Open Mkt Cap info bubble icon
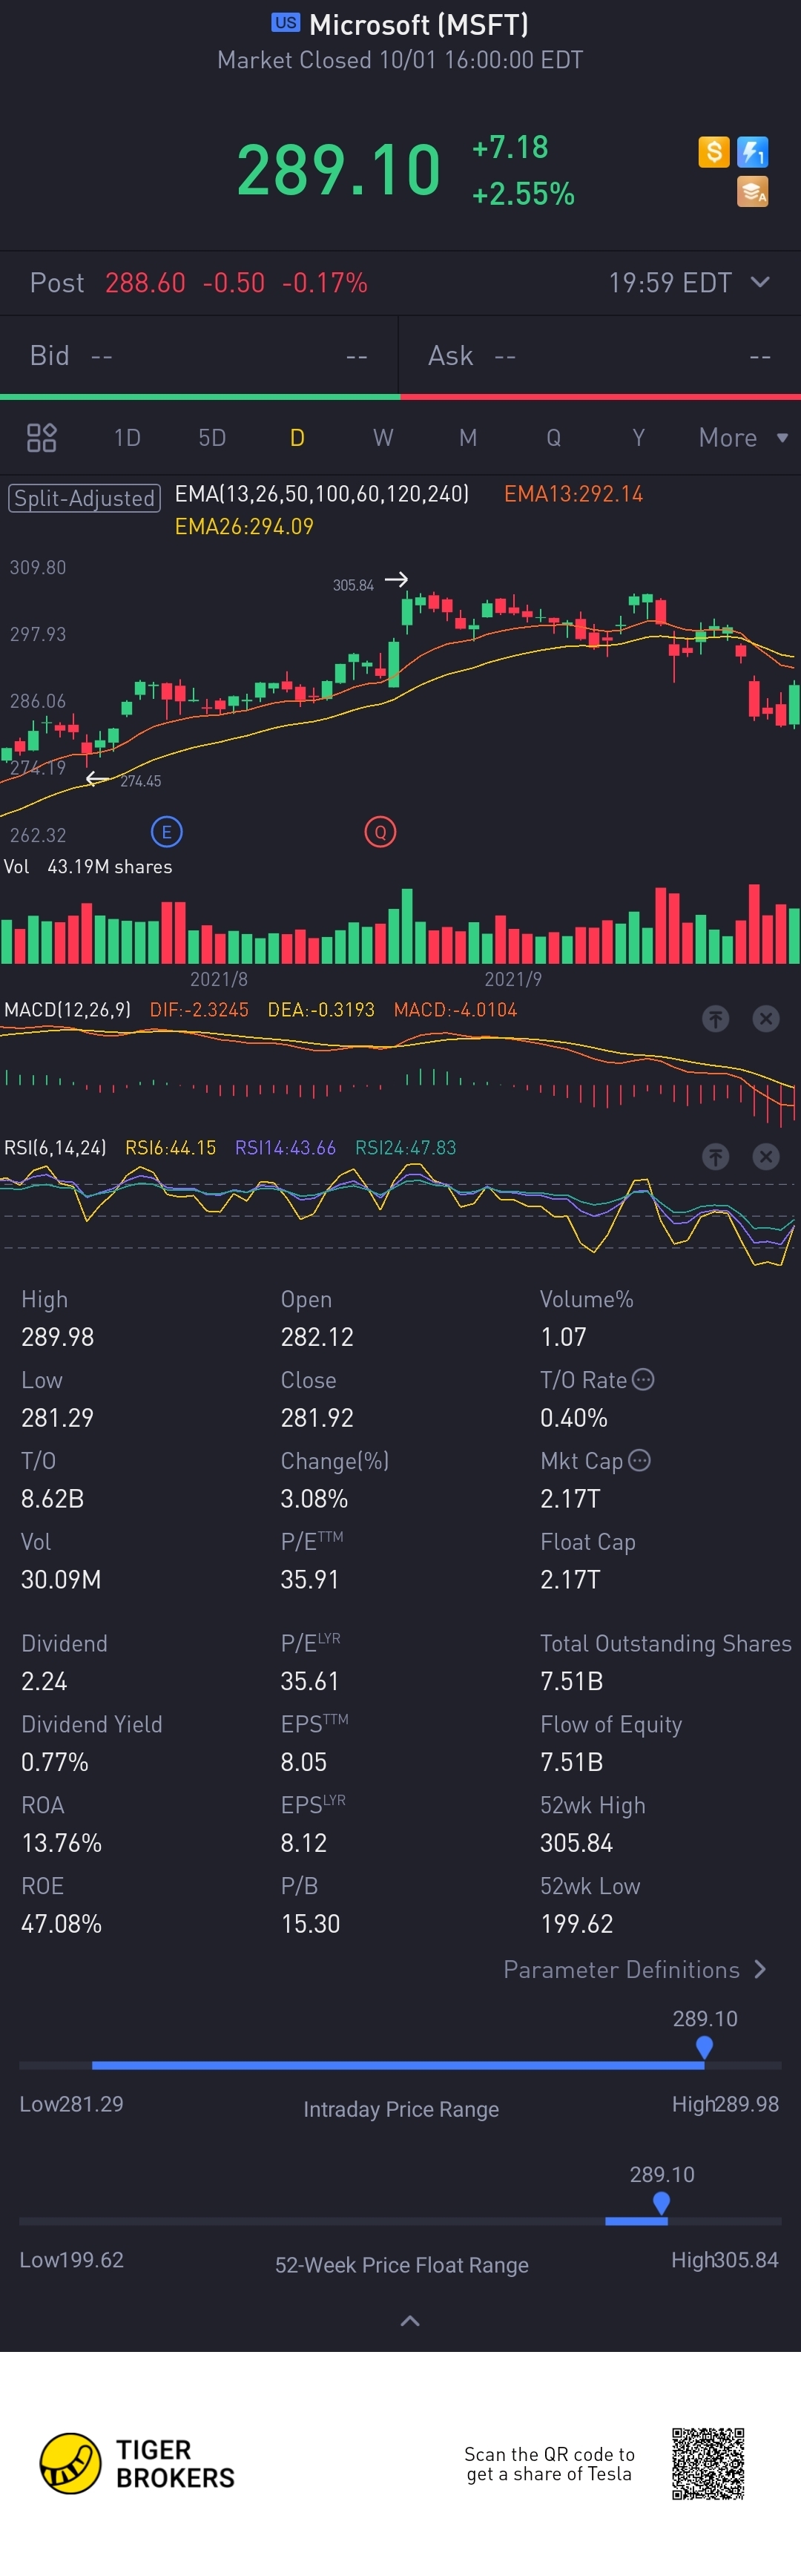This screenshot has width=801, height=2576. (640, 1460)
